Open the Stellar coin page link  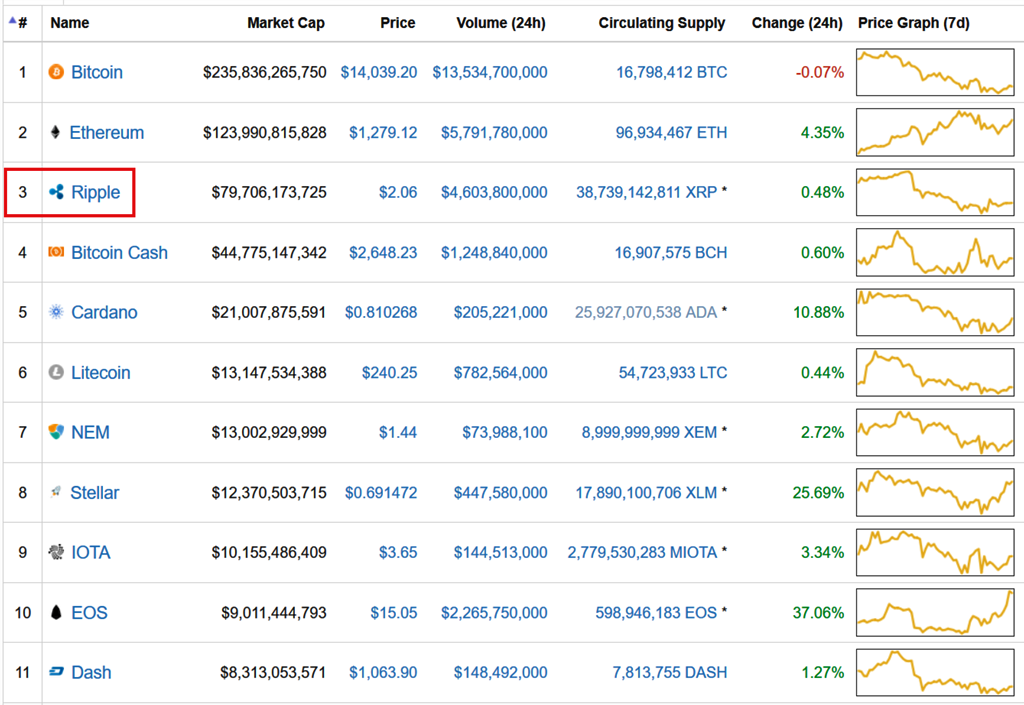point(95,492)
